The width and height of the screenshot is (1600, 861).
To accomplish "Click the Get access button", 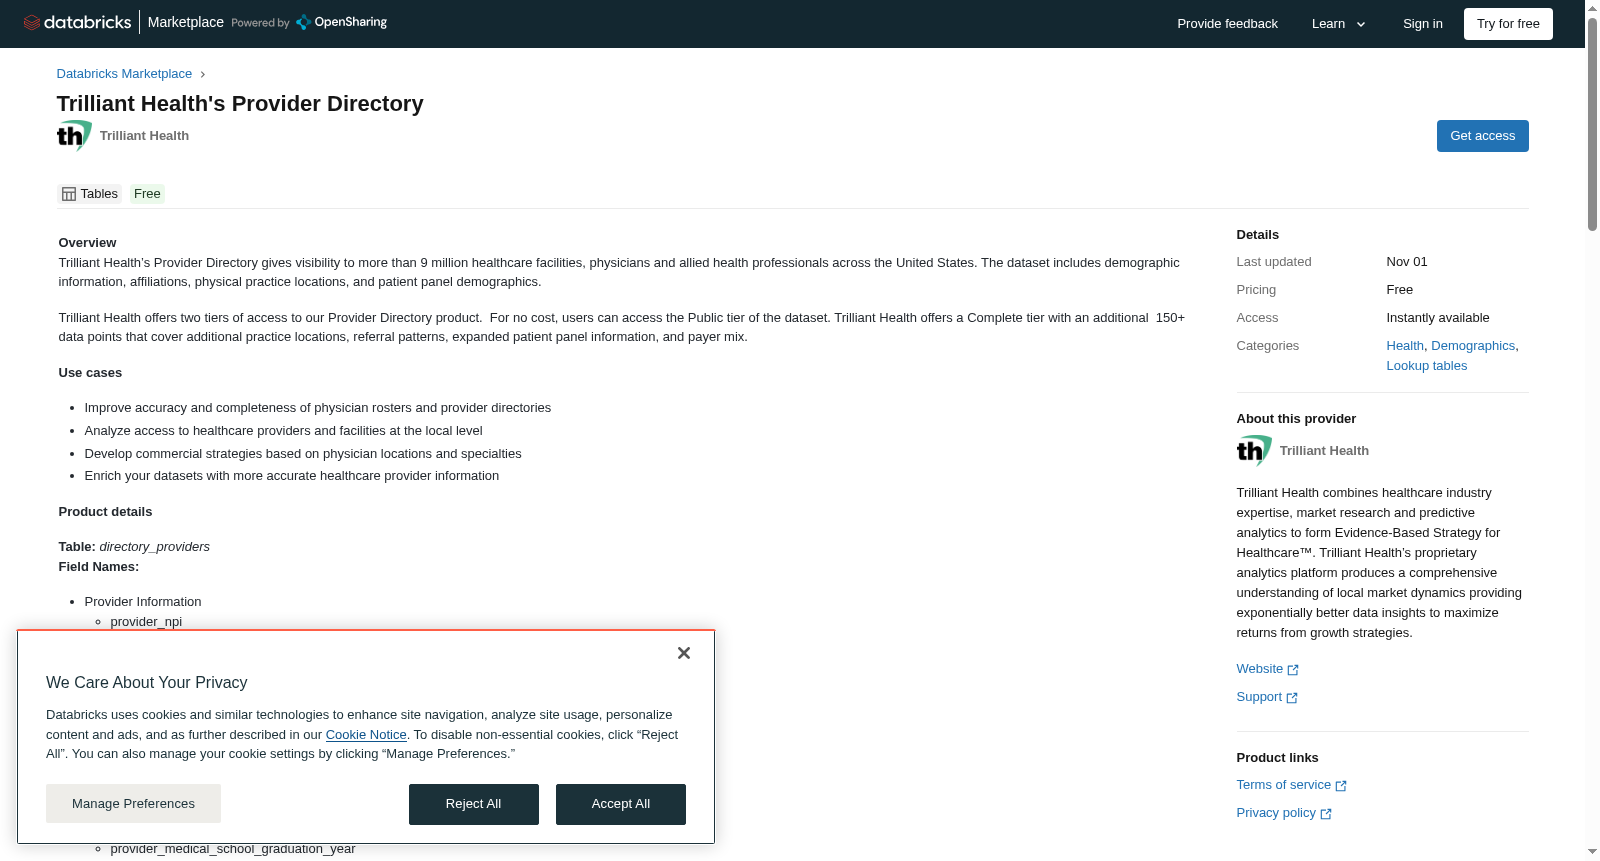I will (x=1482, y=136).
